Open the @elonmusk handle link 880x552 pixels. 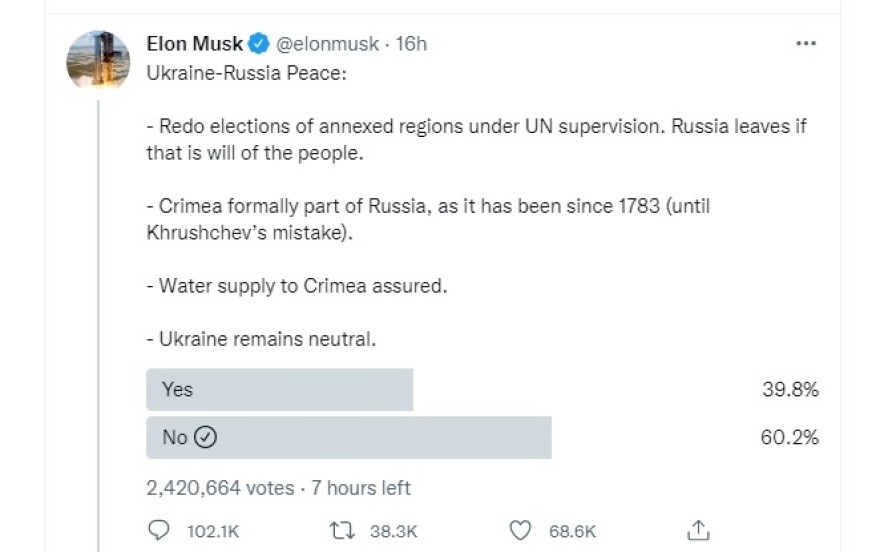327,44
